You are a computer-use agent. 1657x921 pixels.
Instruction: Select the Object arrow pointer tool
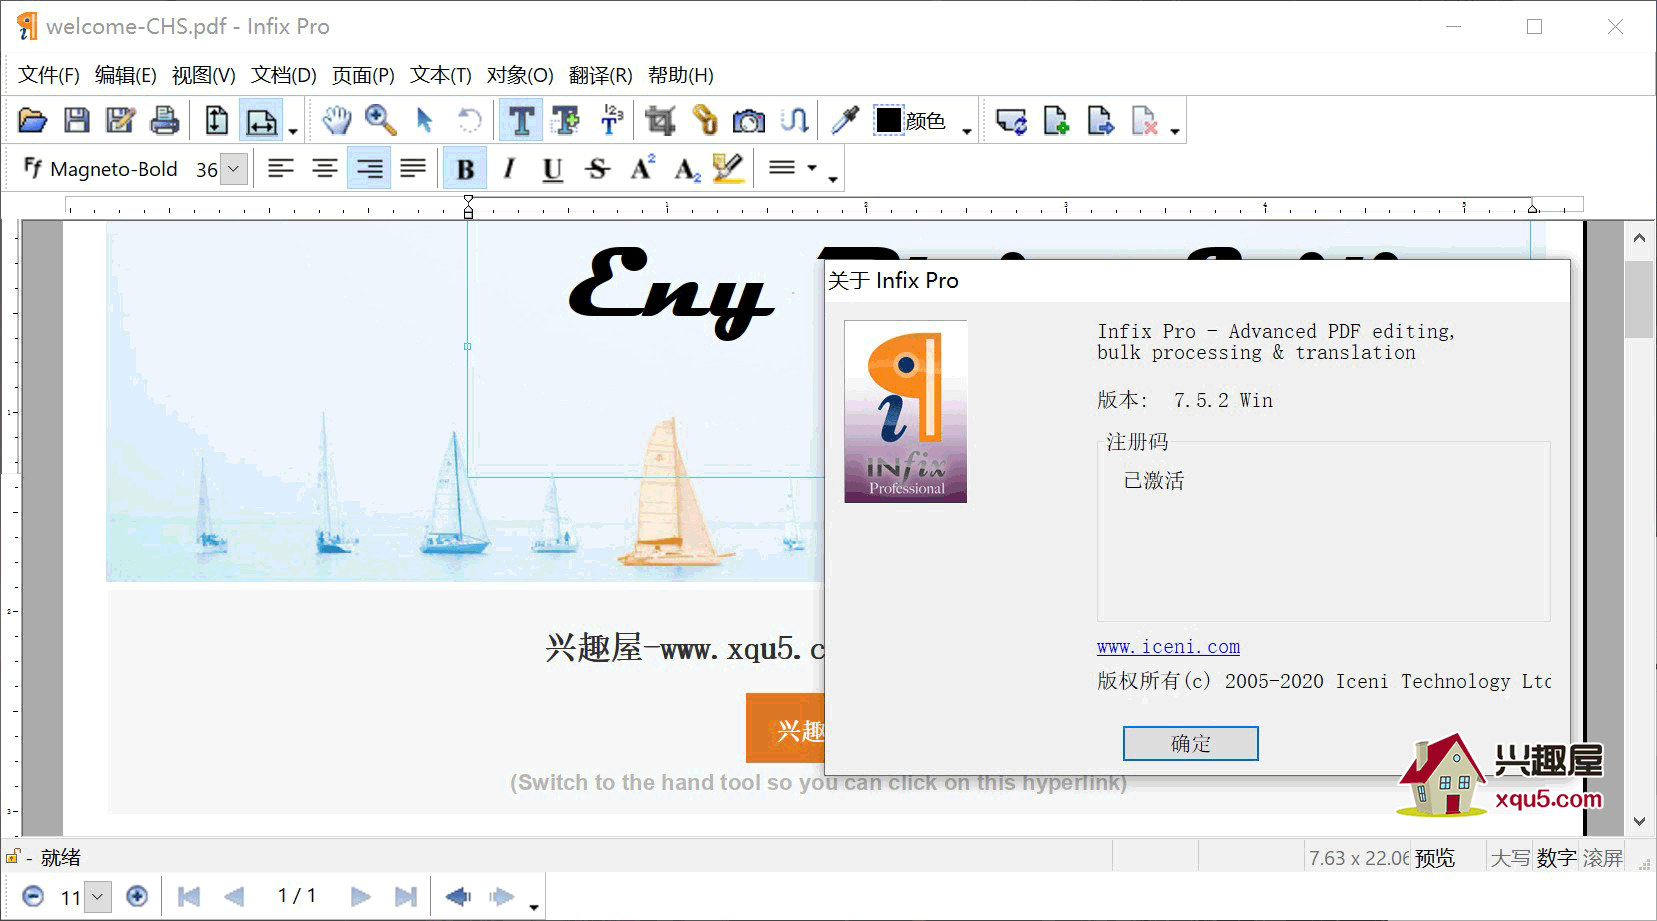pyautogui.click(x=424, y=121)
